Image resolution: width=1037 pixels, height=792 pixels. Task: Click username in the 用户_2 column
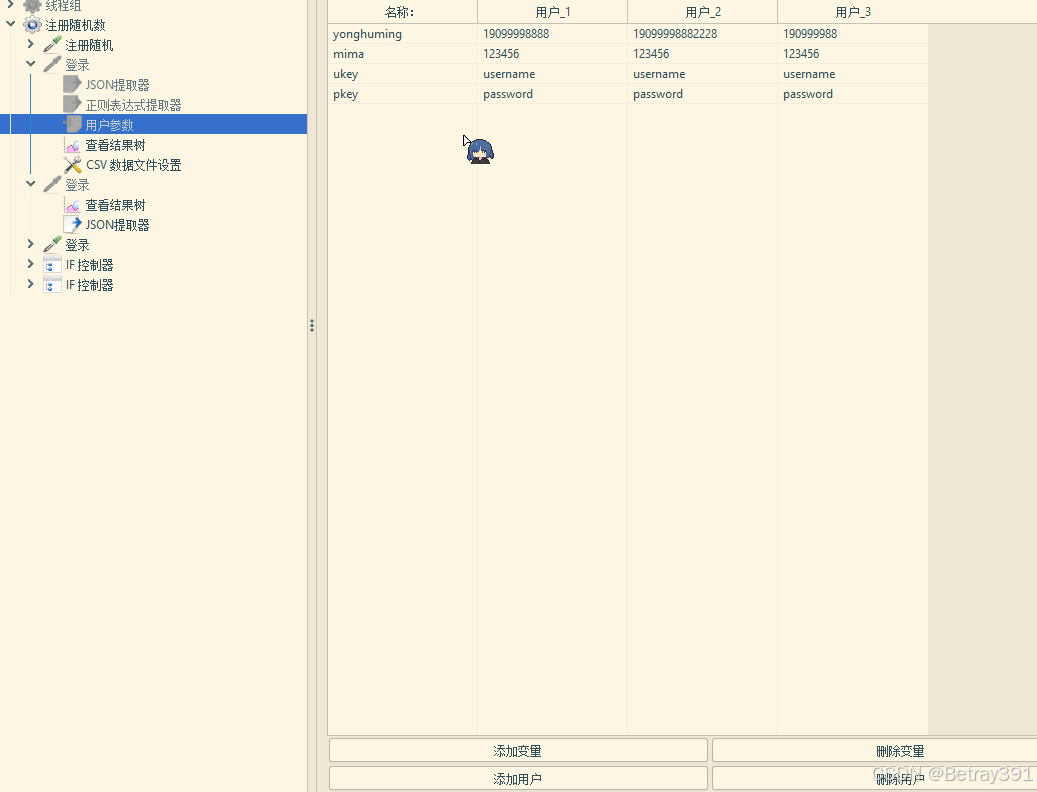pyautogui.click(x=702, y=74)
